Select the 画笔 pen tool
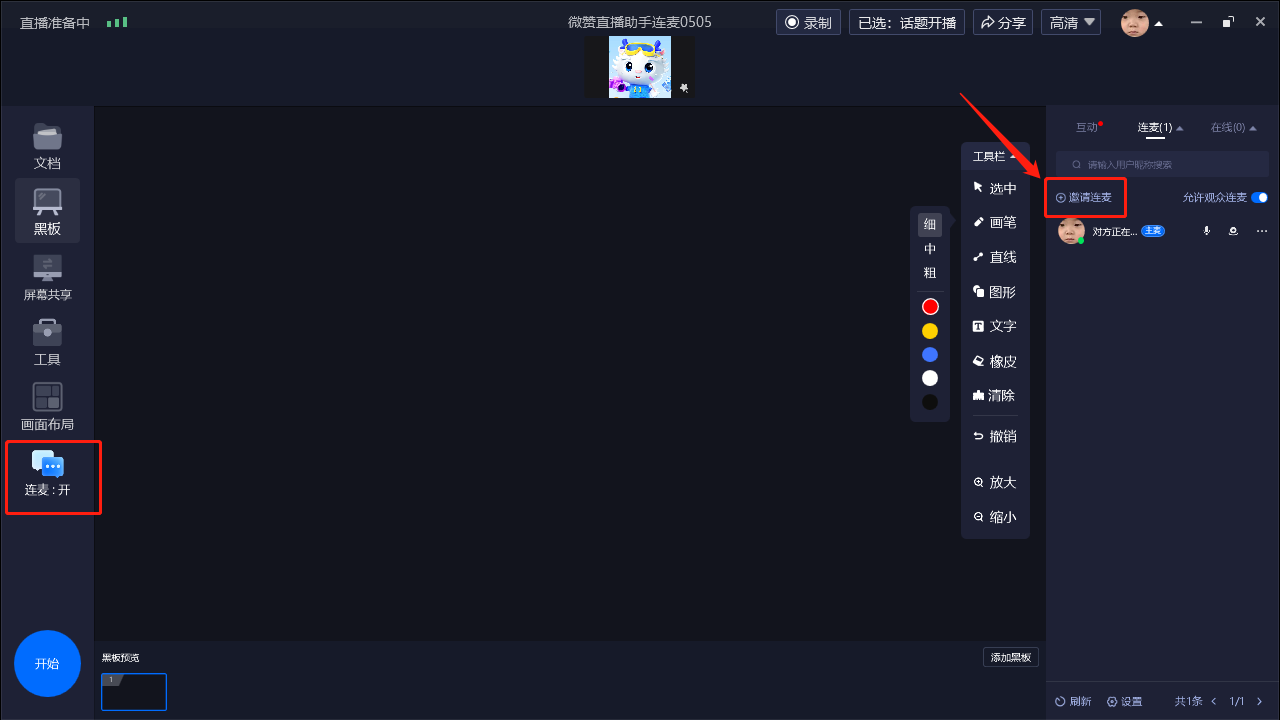Image resolution: width=1280 pixels, height=720 pixels. click(994, 223)
